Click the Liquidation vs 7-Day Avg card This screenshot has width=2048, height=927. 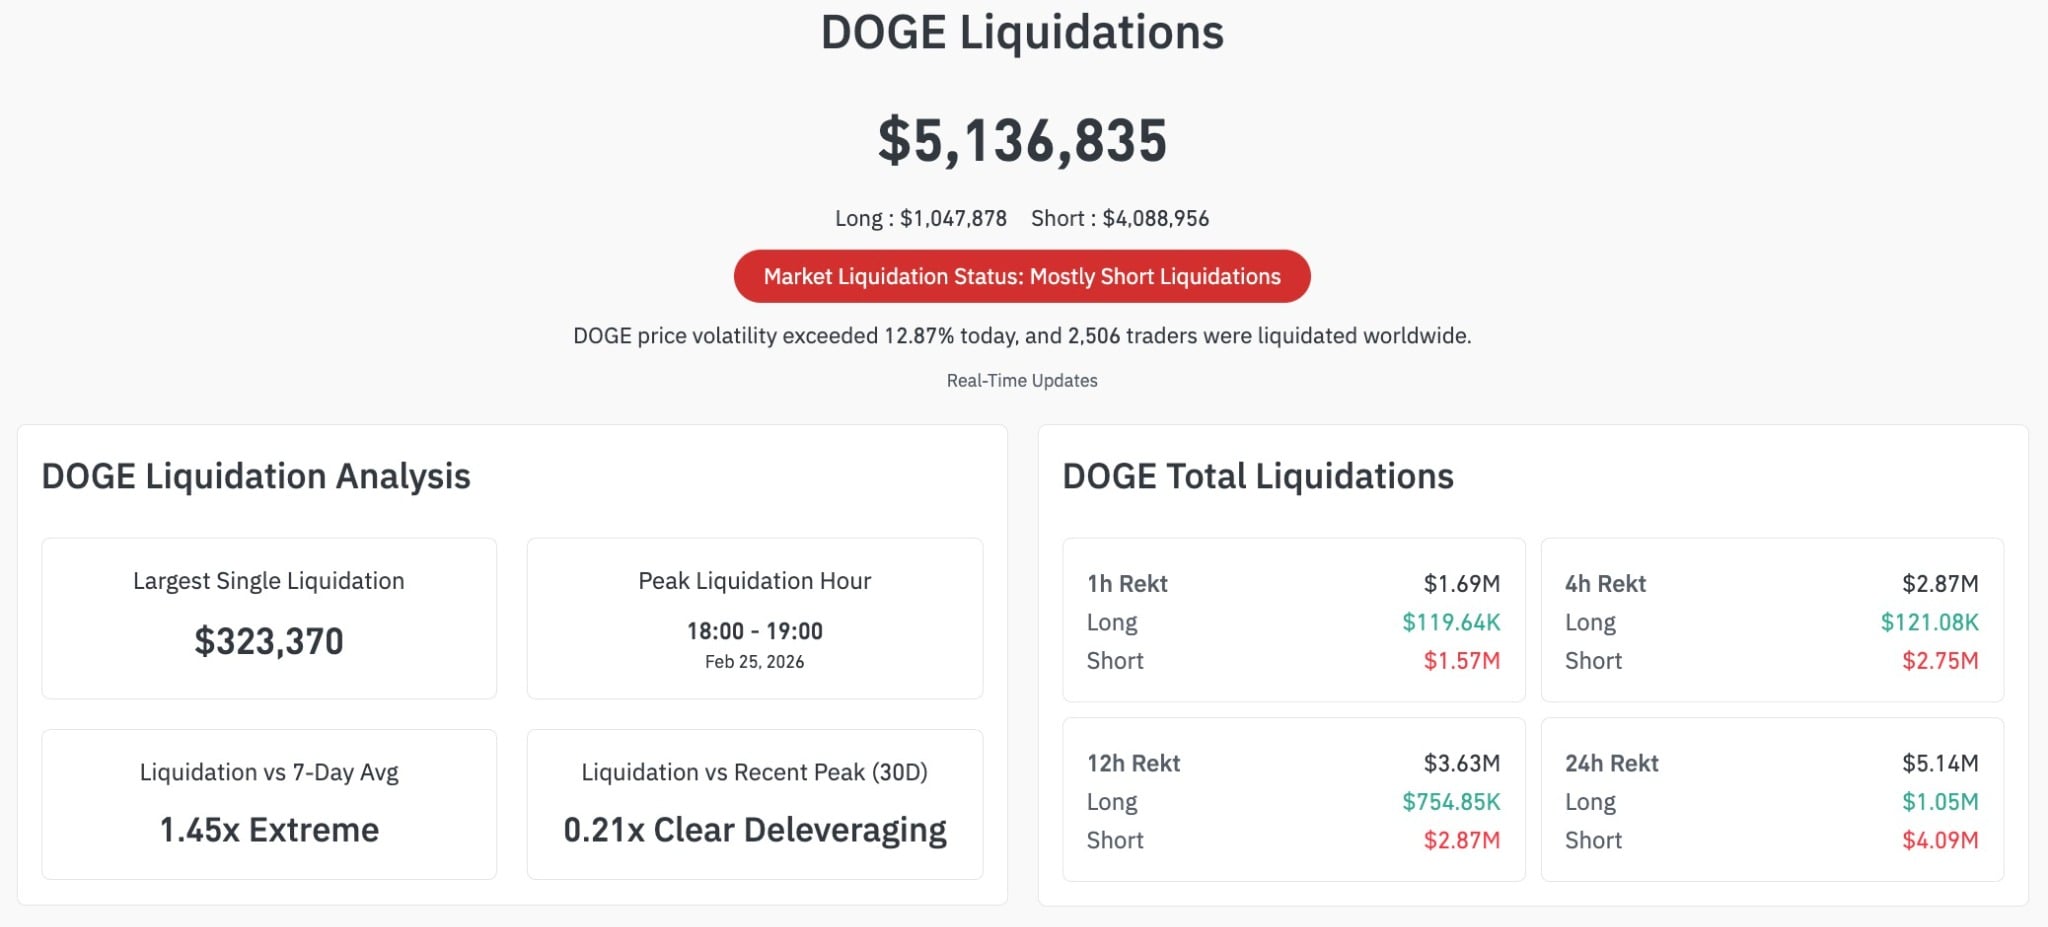(x=268, y=803)
